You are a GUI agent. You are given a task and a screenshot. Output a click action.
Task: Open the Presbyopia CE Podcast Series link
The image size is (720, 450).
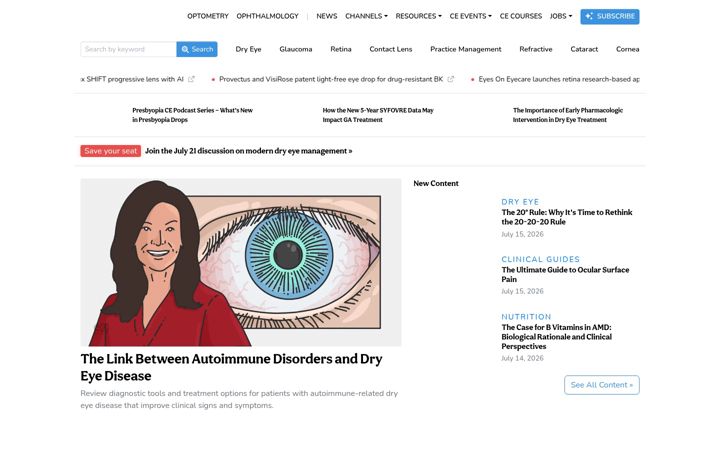click(192, 115)
